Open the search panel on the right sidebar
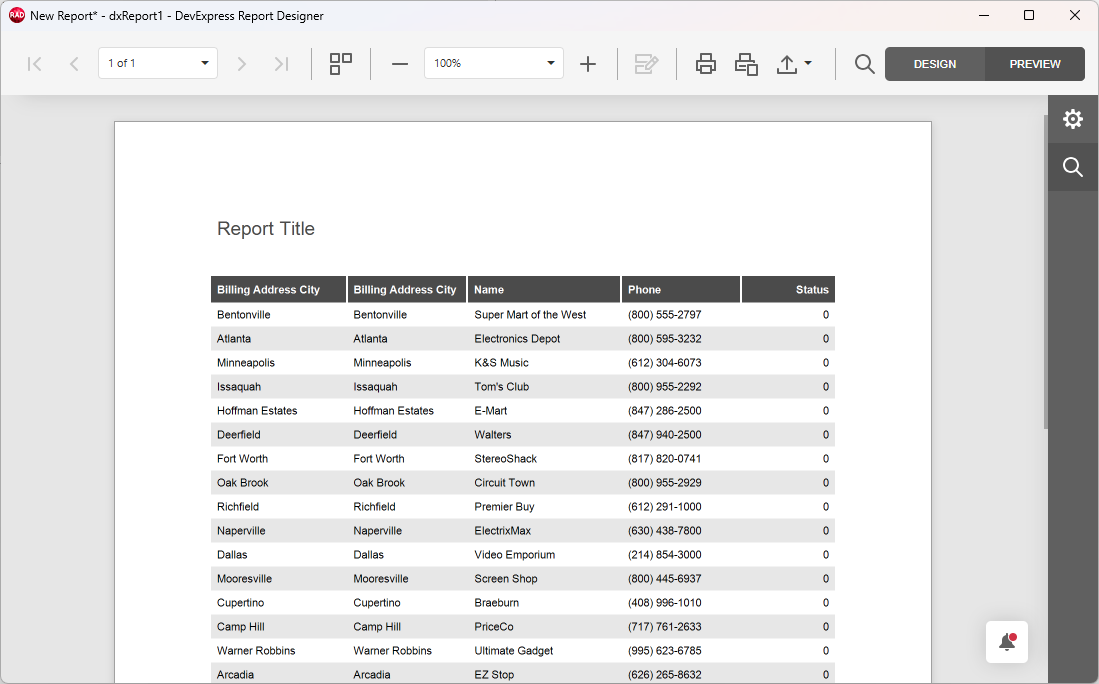Screen dimensions: 1099x684 1073,167
